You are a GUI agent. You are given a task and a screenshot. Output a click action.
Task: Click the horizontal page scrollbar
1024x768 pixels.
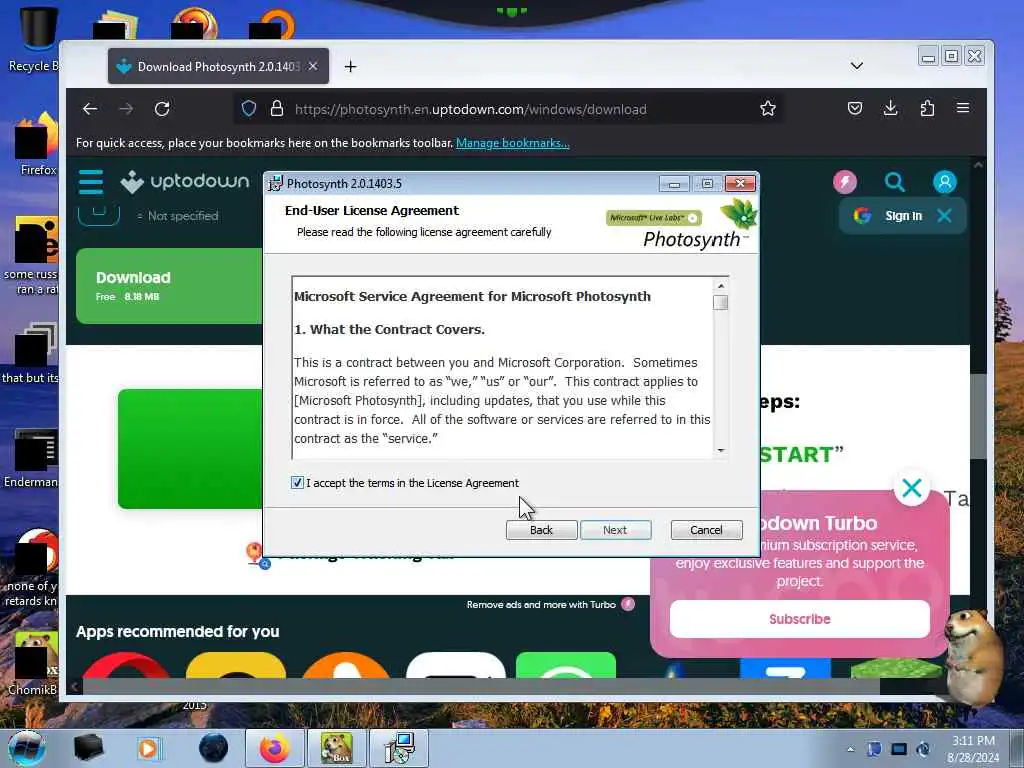[482, 686]
